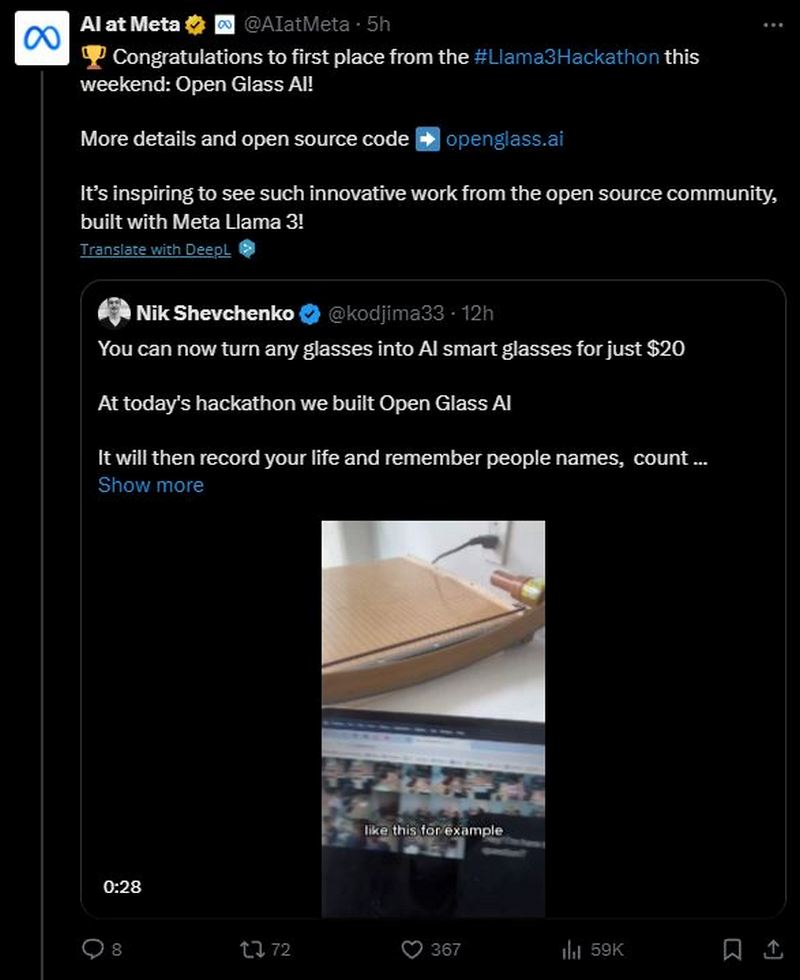
Task: Click the reply comment icon
Action: pos(92,949)
